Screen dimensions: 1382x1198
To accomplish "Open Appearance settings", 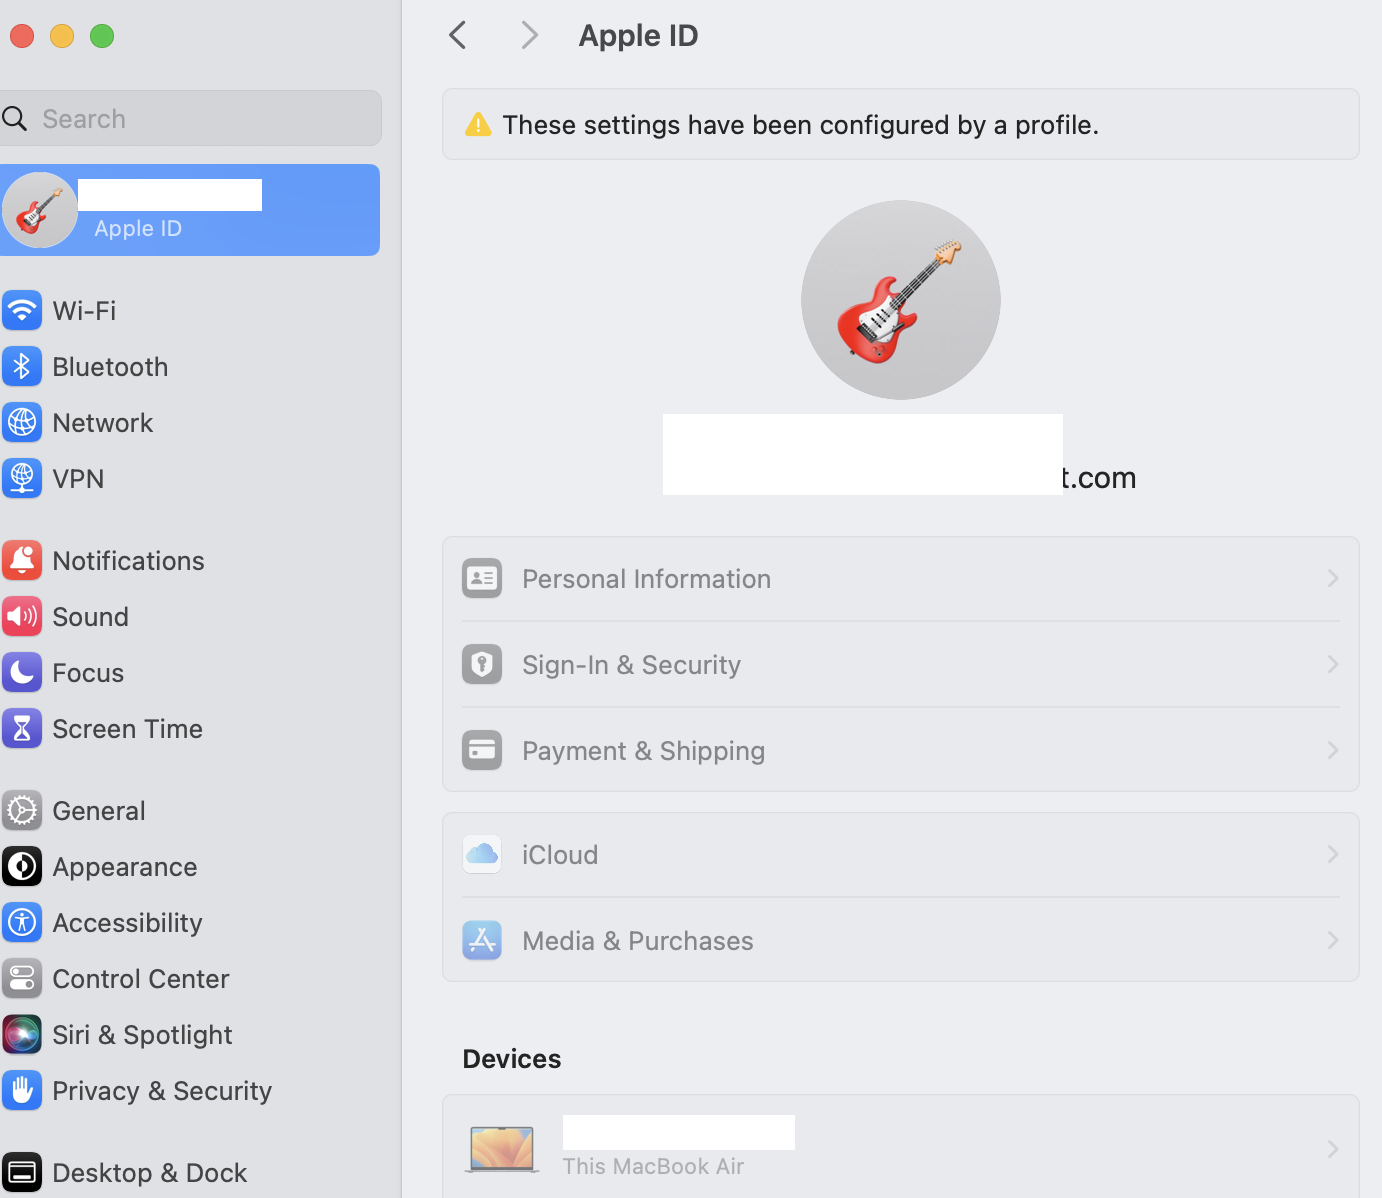I will 124,866.
